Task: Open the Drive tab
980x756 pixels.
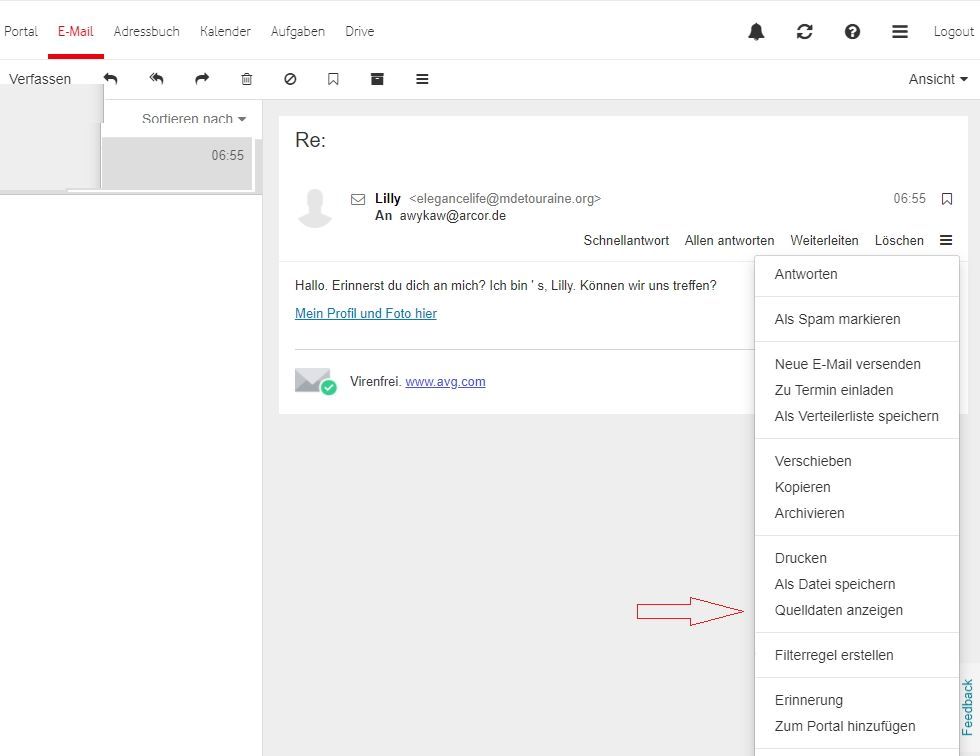Action: [359, 31]
